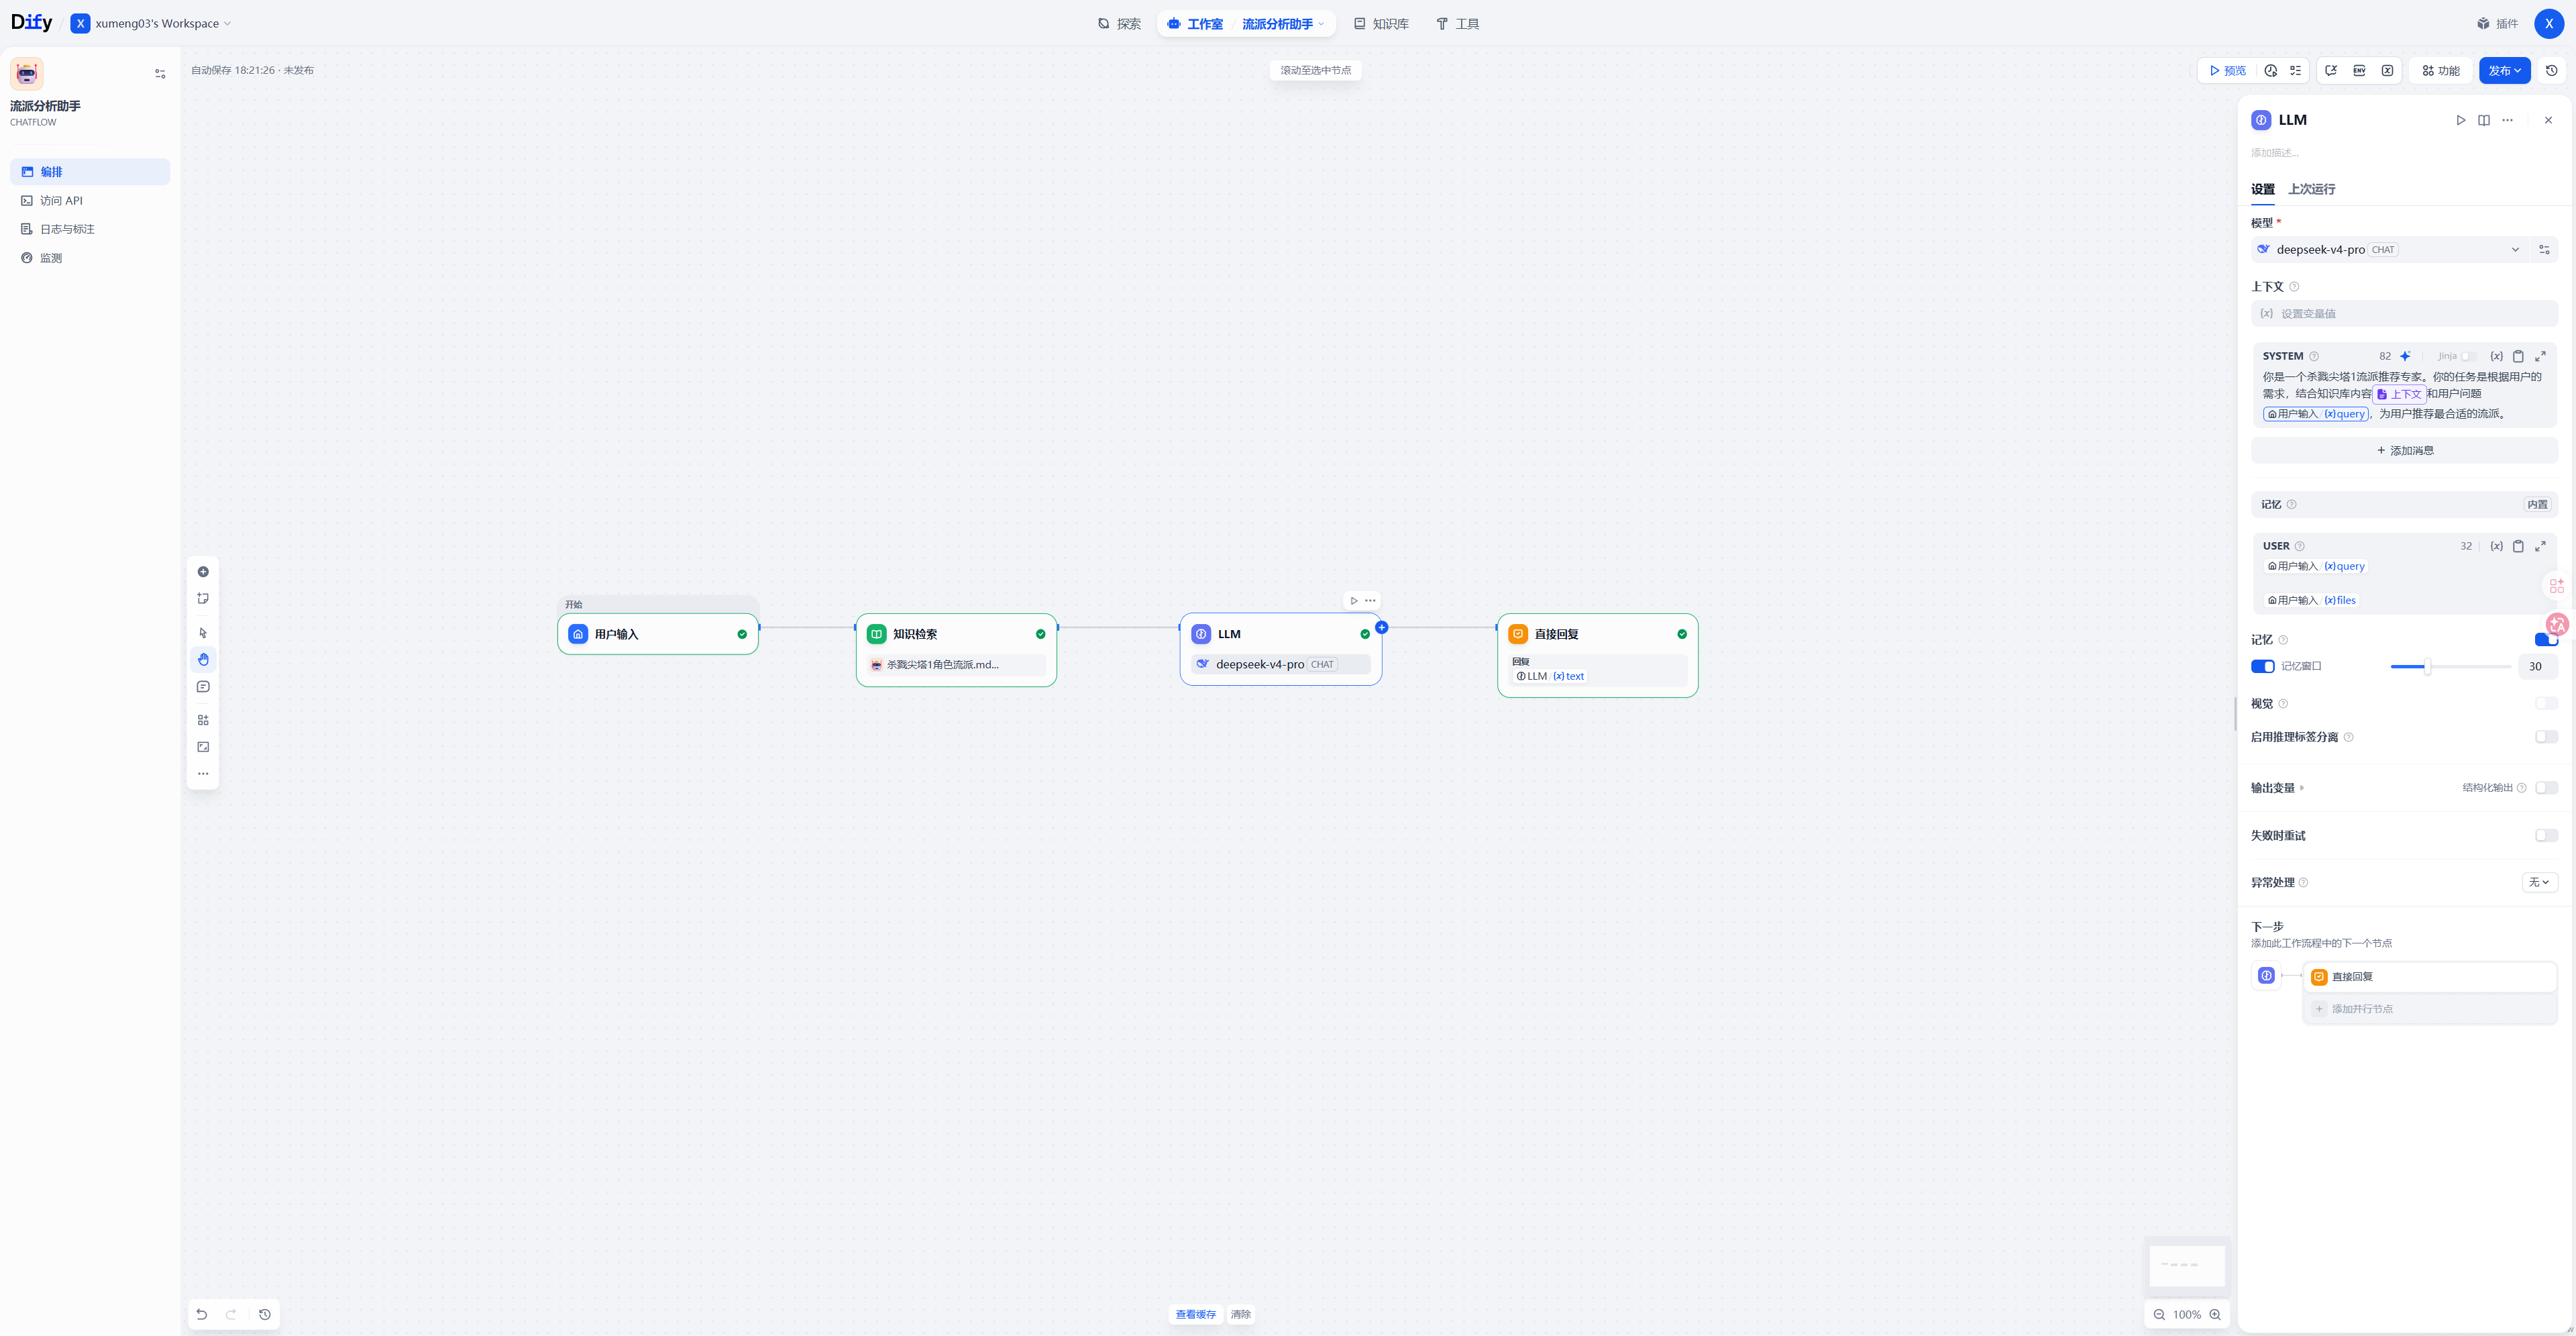
Task: Open 监测 in sidebar
Action: (90, 258)
